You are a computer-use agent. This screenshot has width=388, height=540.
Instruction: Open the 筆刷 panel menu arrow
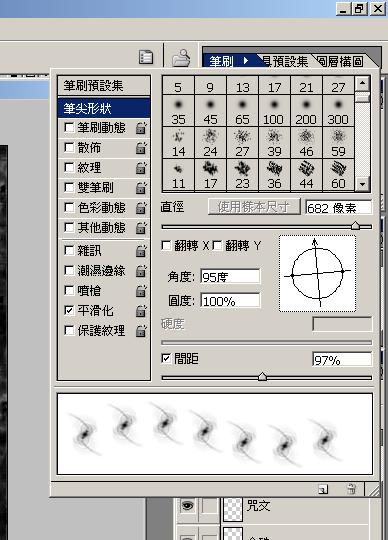245,61
